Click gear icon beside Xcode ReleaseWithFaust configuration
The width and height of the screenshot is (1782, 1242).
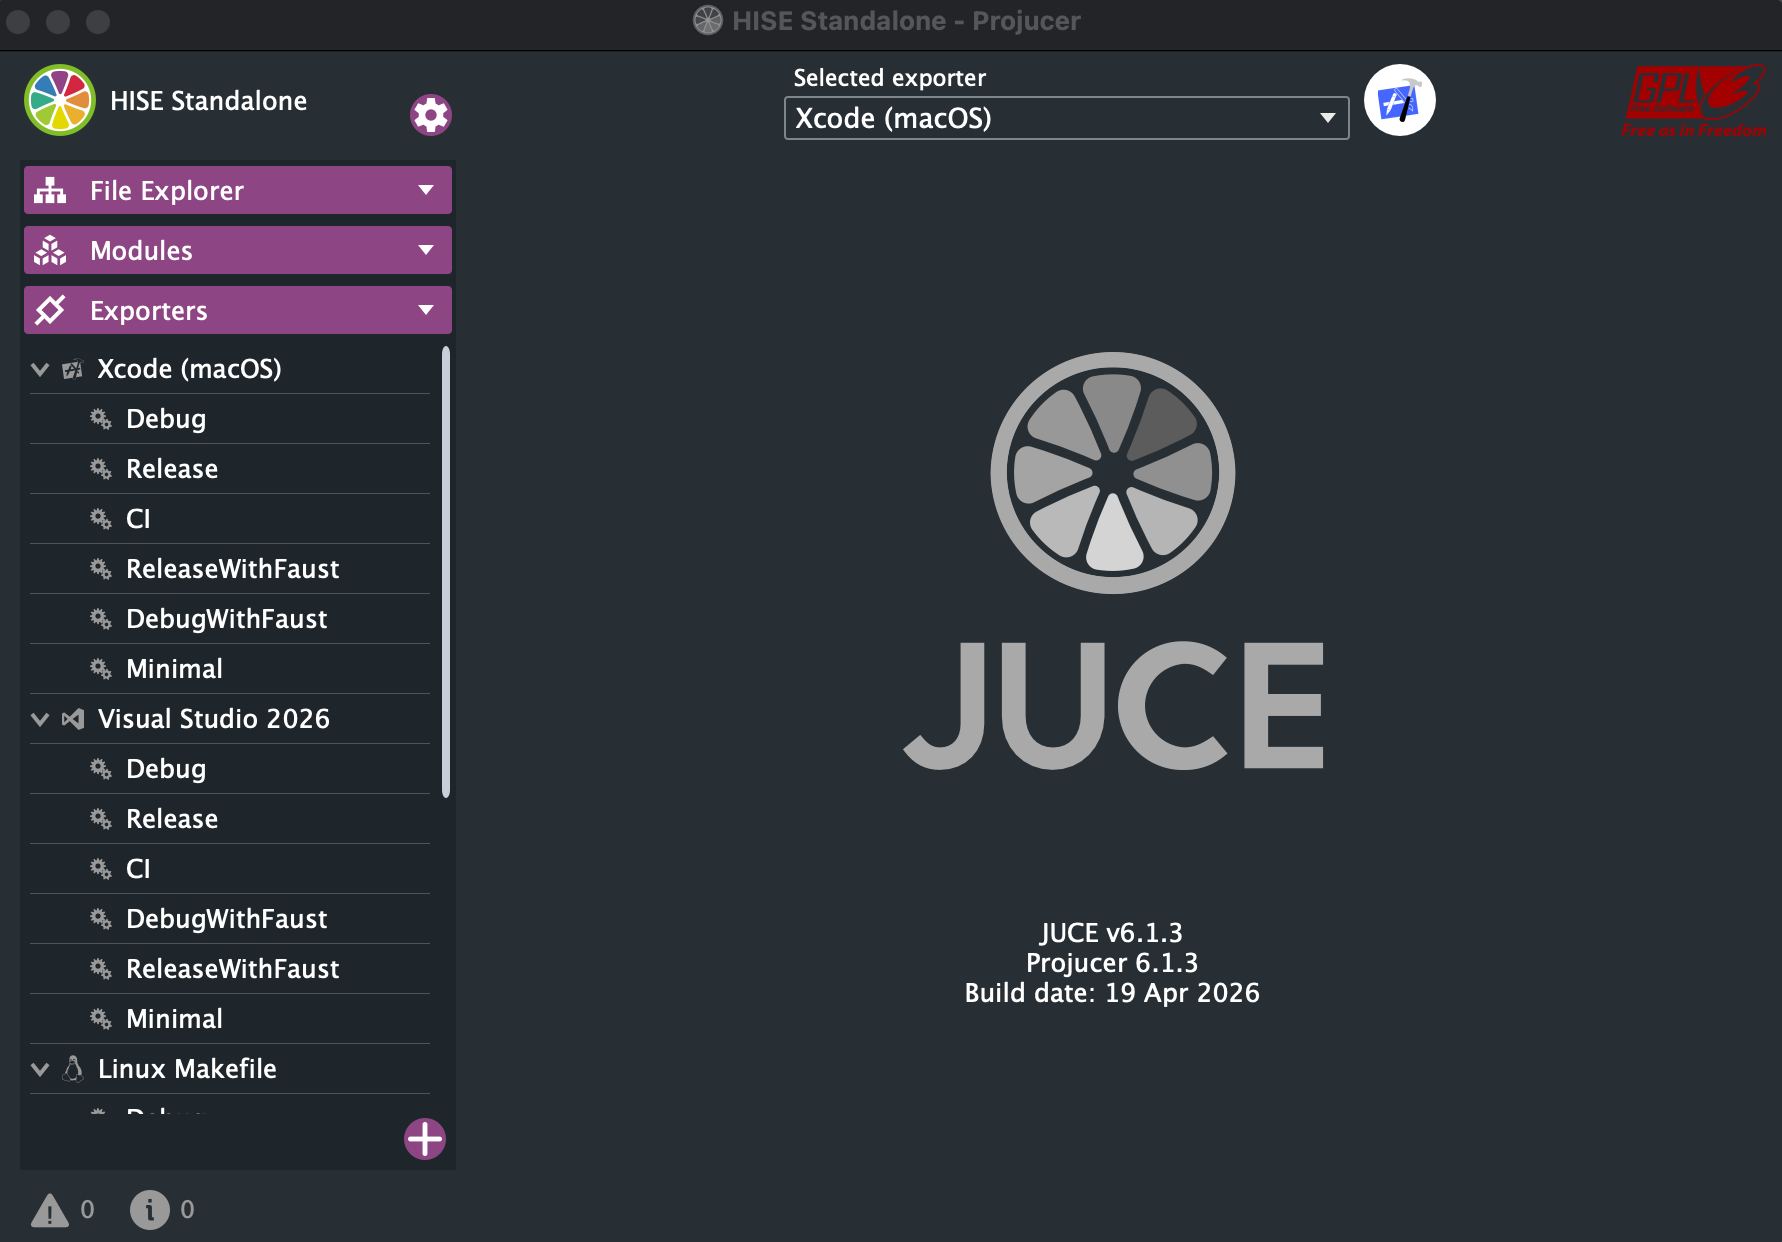(x=101, y=569)
